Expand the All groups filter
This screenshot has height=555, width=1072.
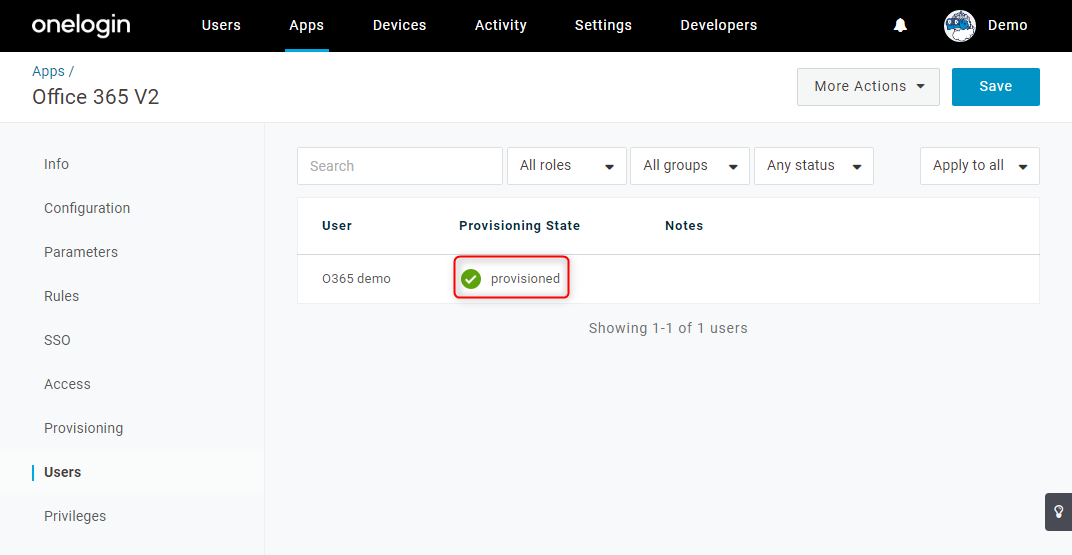(690, 166)
